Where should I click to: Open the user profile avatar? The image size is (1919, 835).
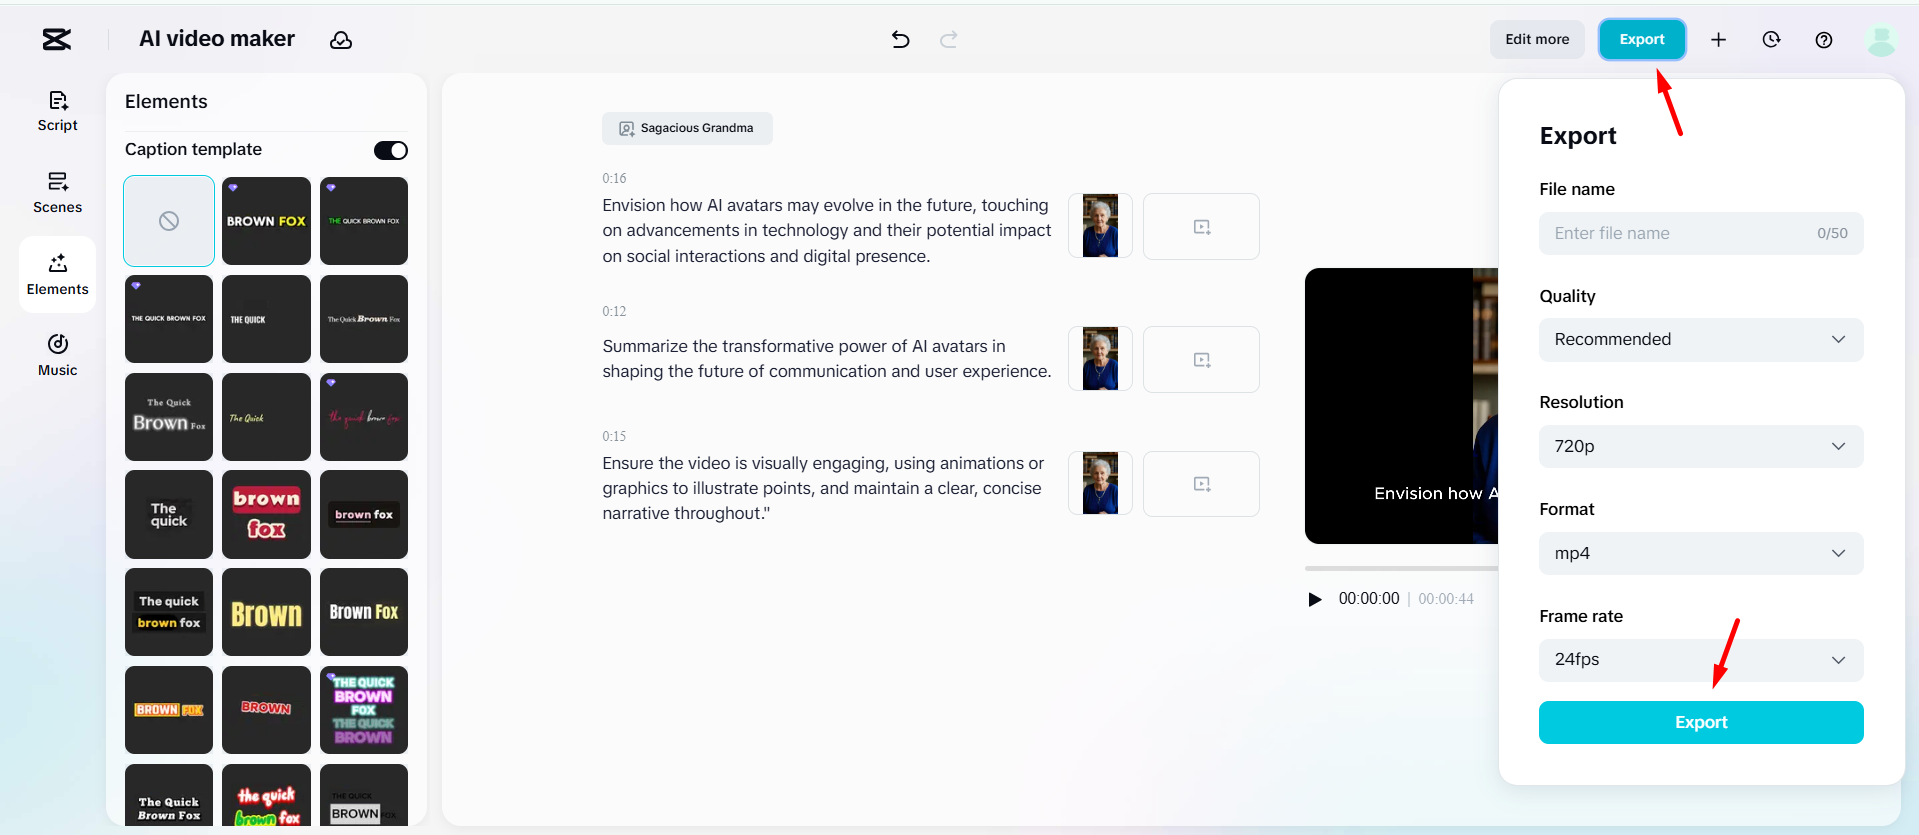(x=1881, y=40)
